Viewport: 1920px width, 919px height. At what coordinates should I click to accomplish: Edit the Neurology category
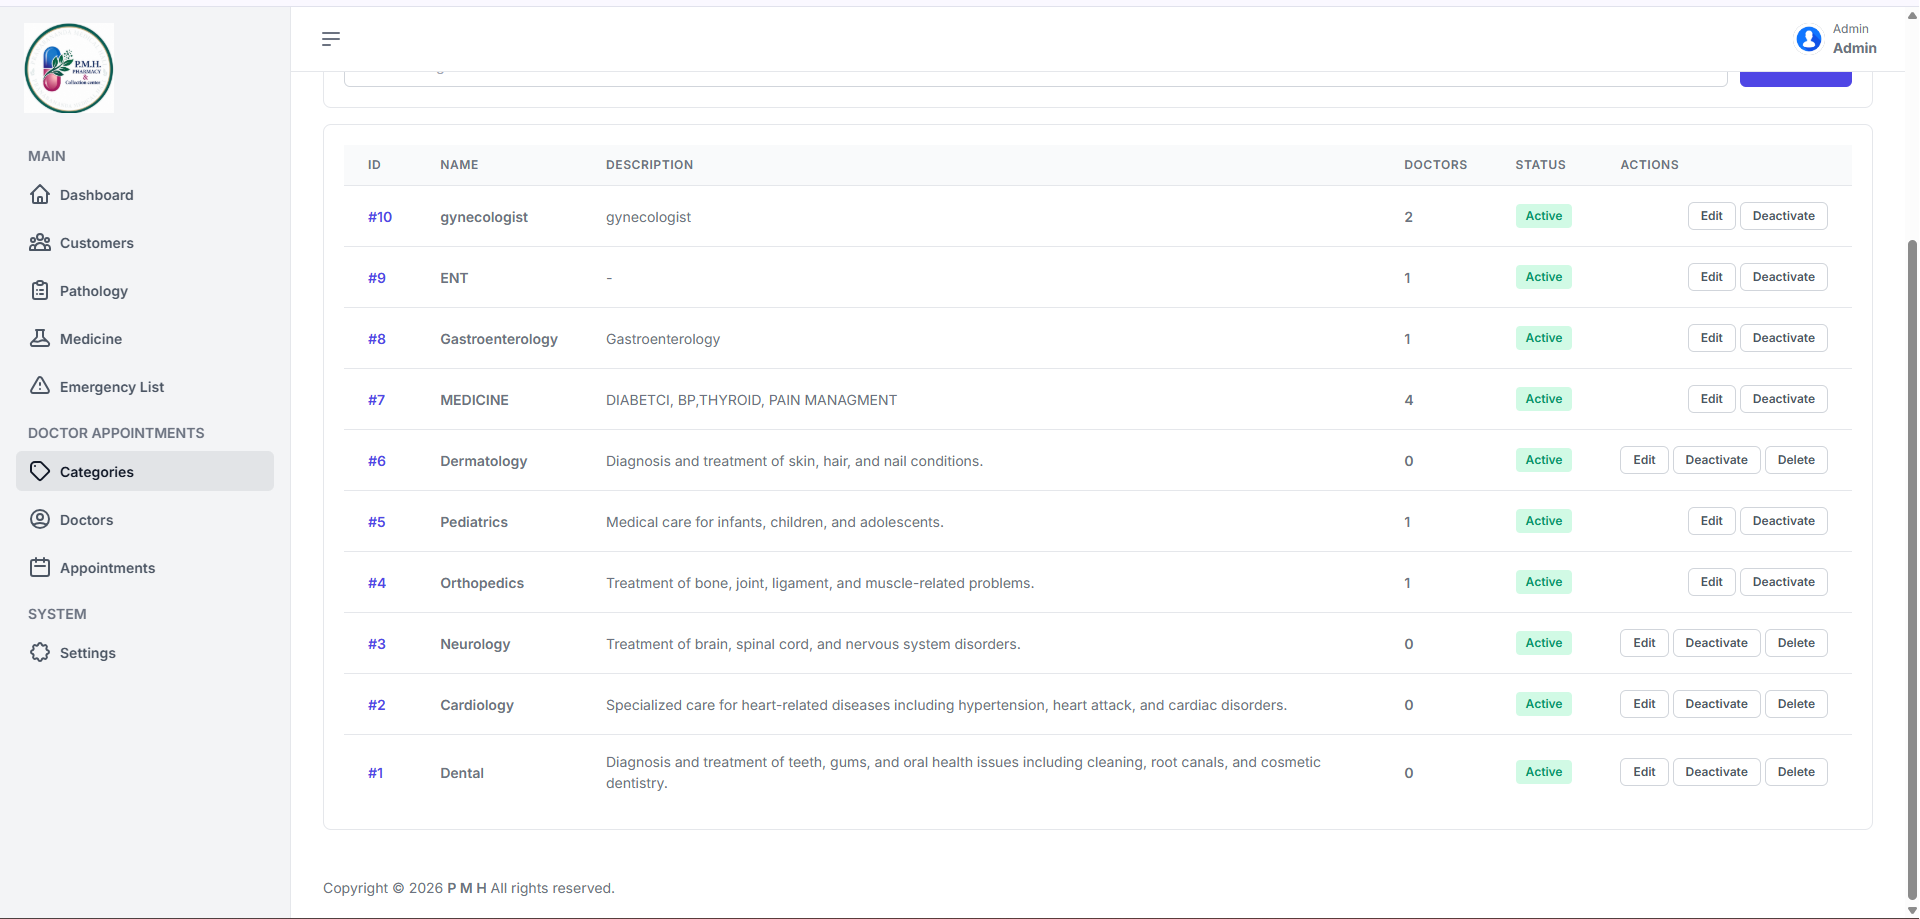(x=1644, y=643)
